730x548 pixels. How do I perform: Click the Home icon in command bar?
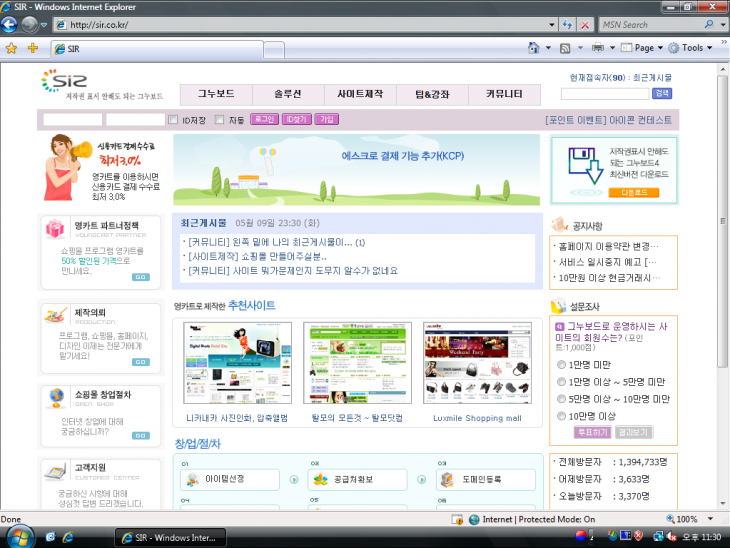534,48
